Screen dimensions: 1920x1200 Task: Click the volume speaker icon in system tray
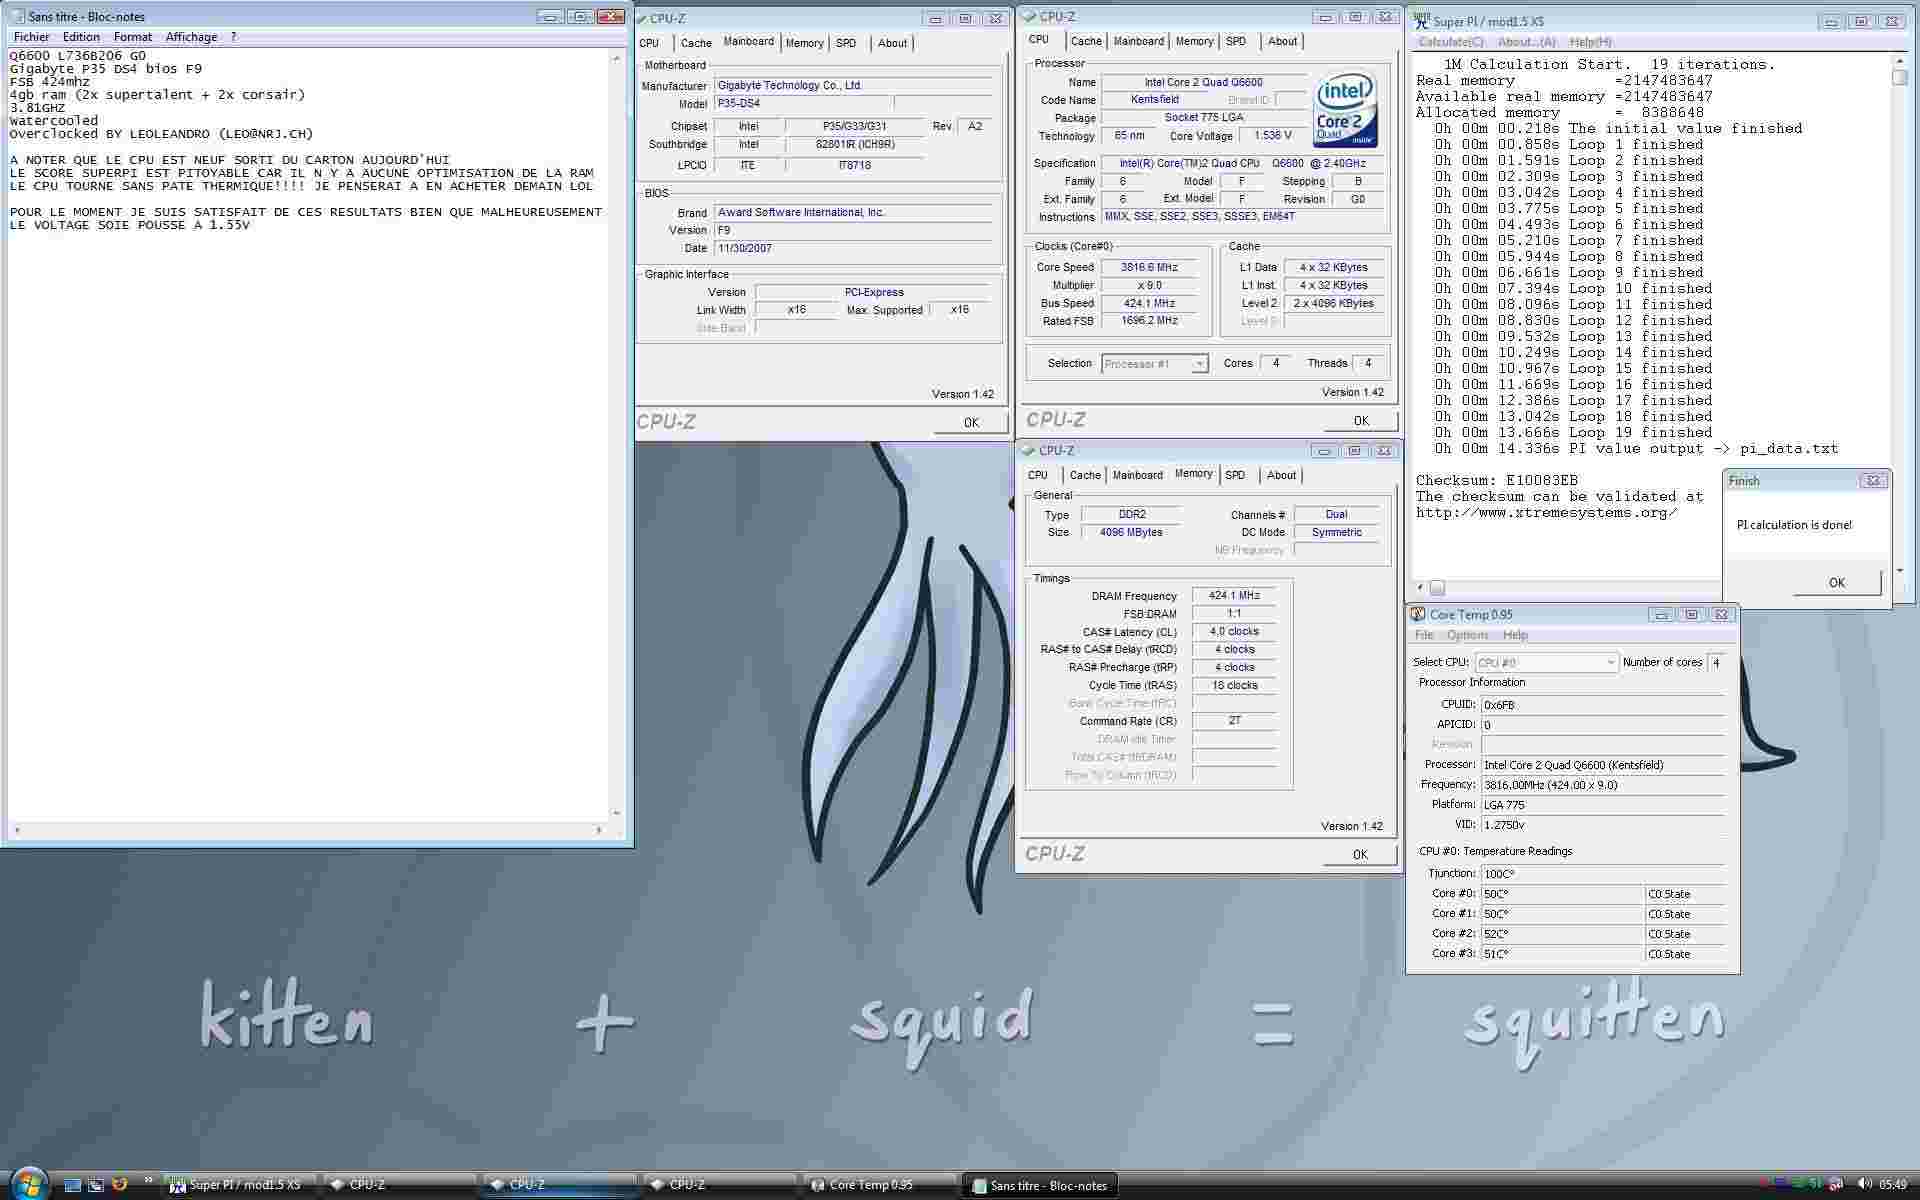coord(1863,1185)
